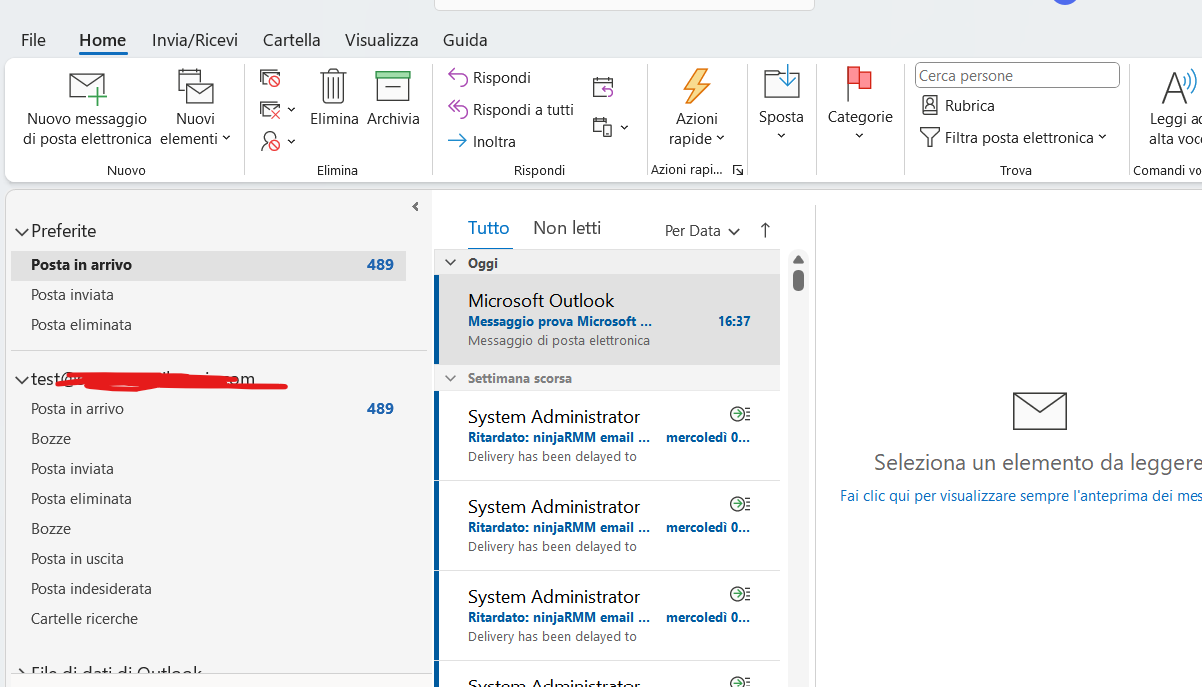The height and width of the screenshot is (687, 1202).
Task: Click the Ignora conversation icon
Action: (x=270, y=78)
